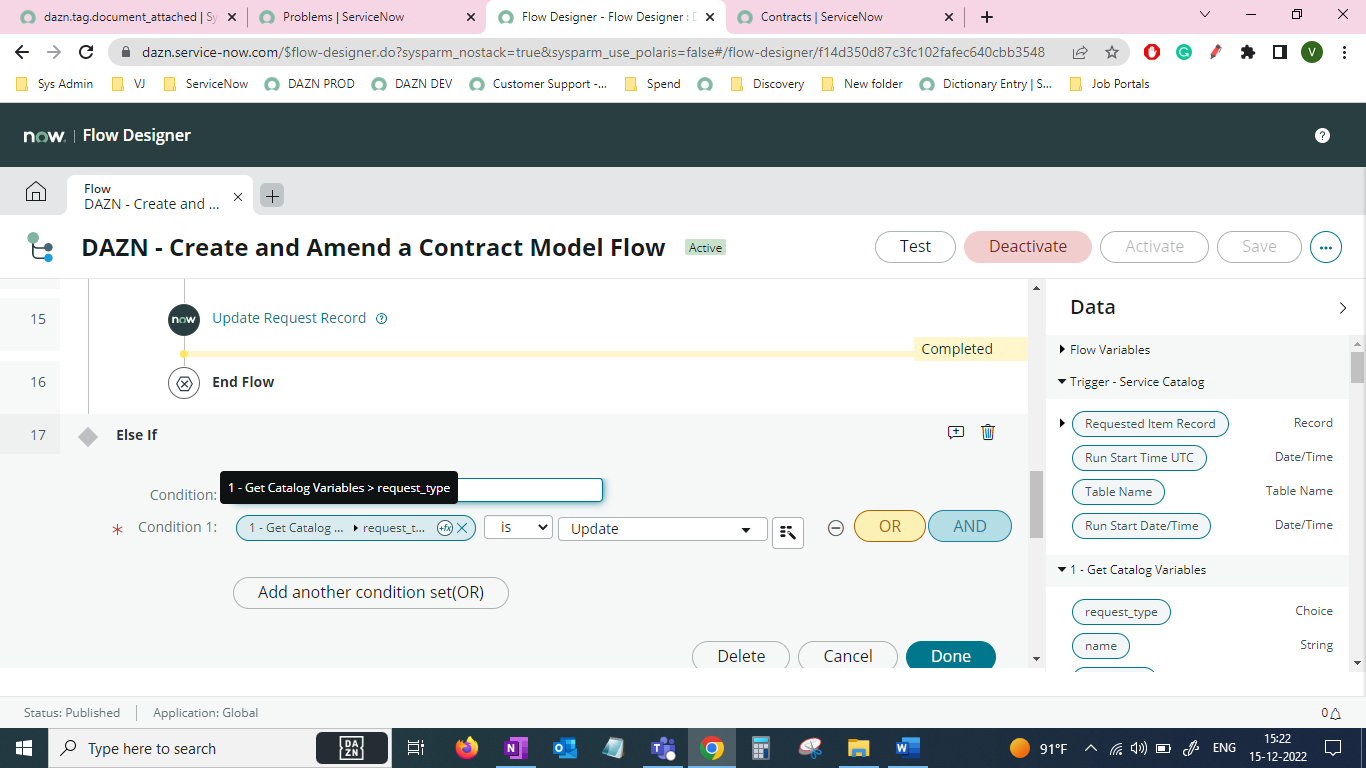Open the Update Request Record action link

289,318
